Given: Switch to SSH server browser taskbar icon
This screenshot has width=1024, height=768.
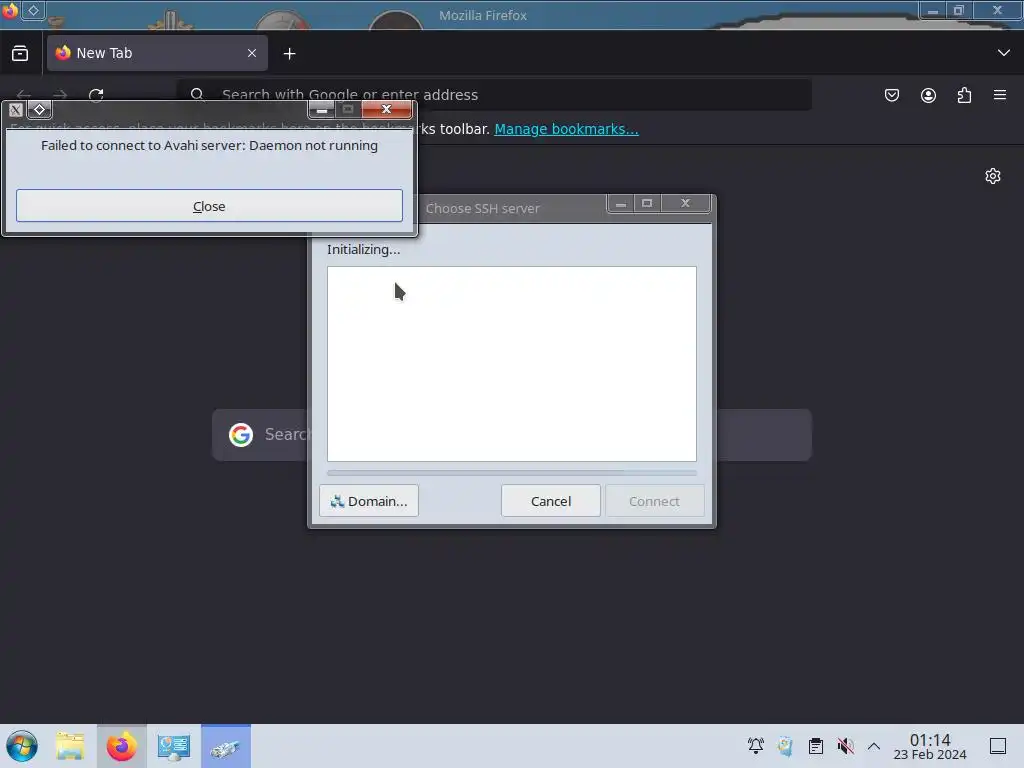Looking at the screenshot, I should point(226,746).
